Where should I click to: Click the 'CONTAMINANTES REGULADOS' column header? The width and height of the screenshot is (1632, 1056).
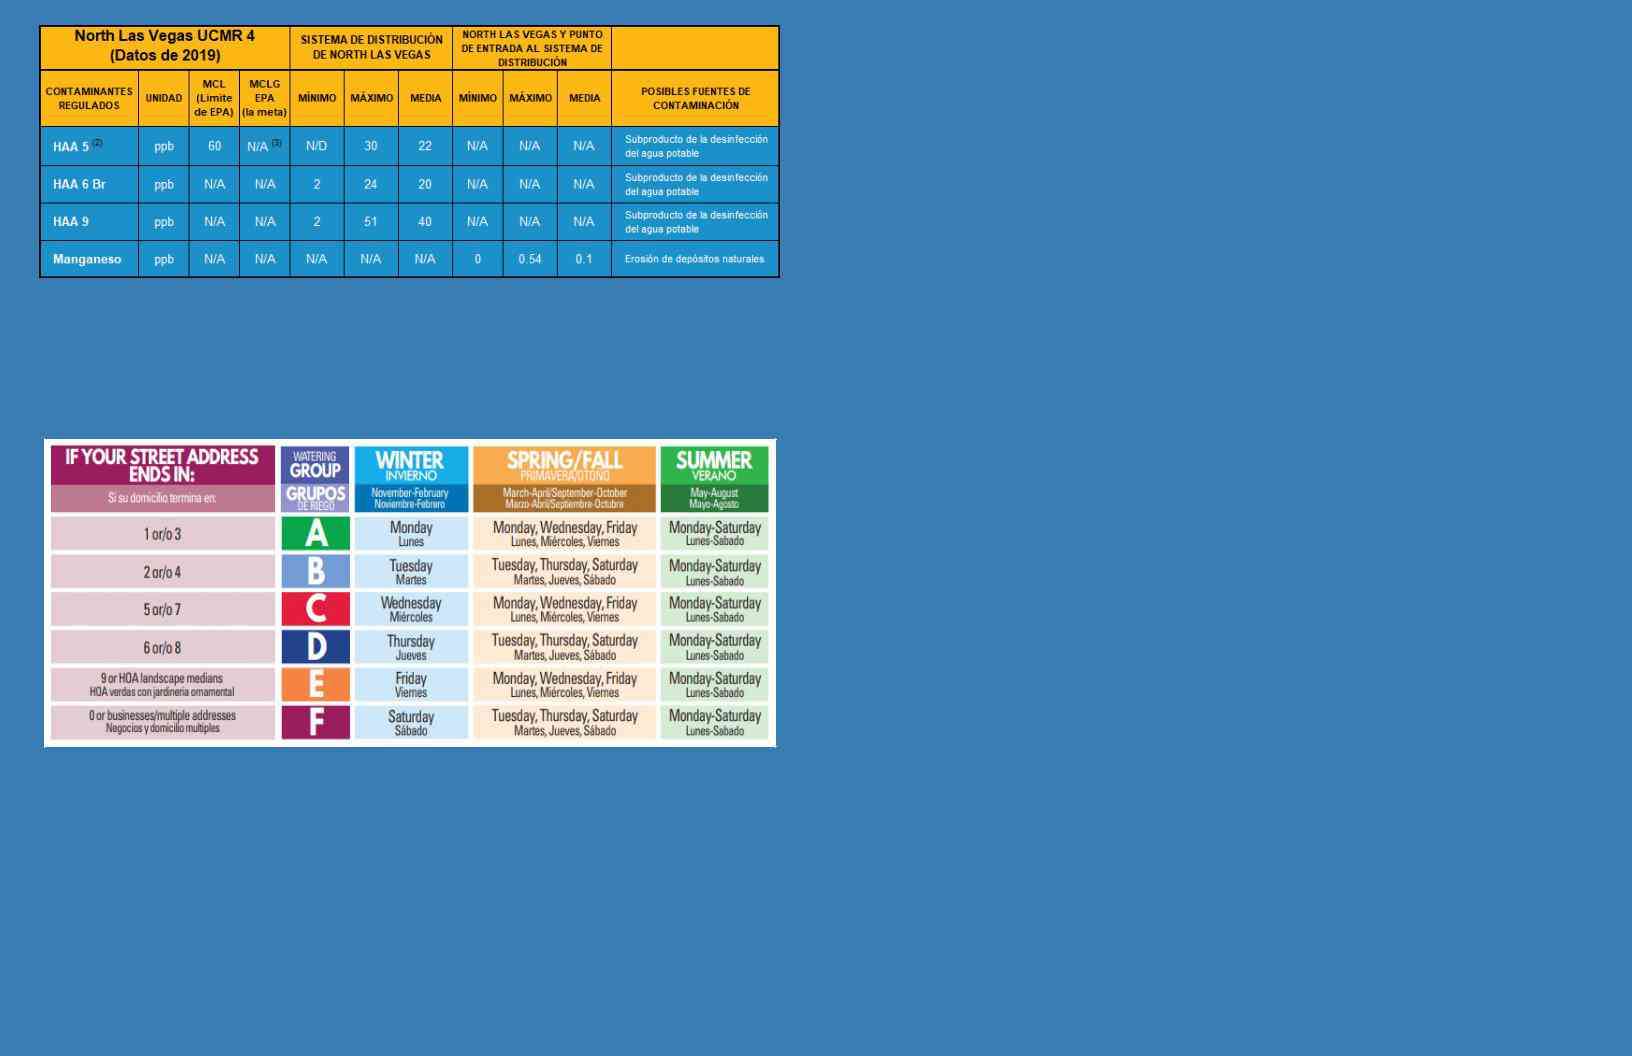click(x=89, y=98)
